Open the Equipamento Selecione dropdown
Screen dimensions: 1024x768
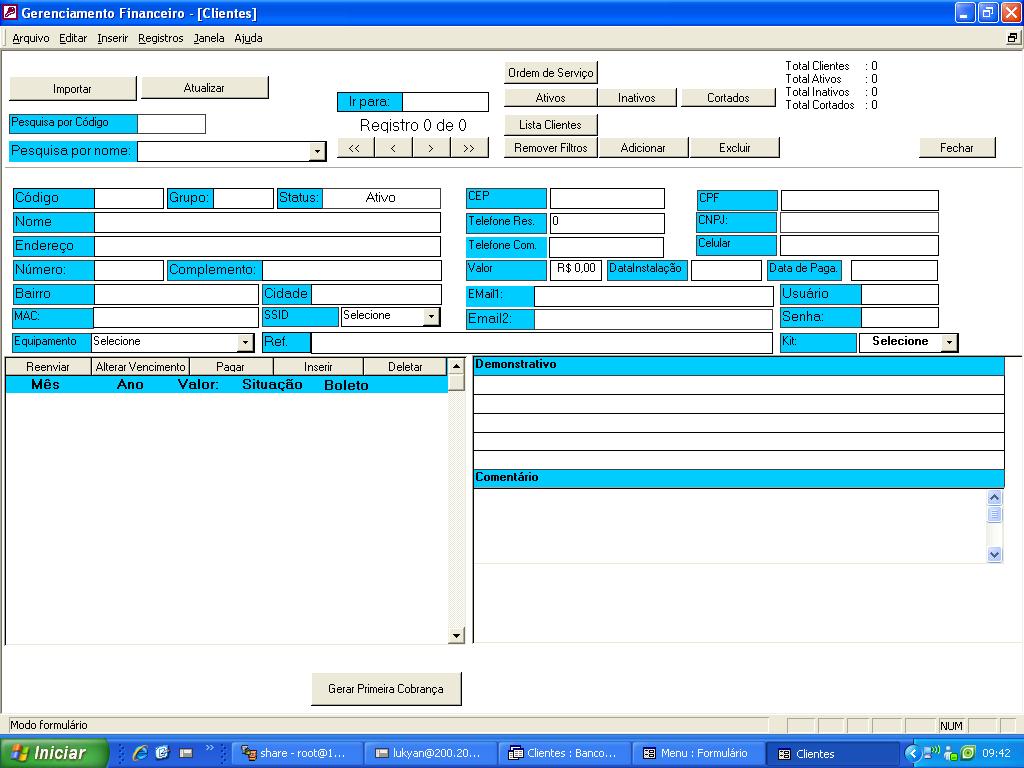(x=245, y=342)
